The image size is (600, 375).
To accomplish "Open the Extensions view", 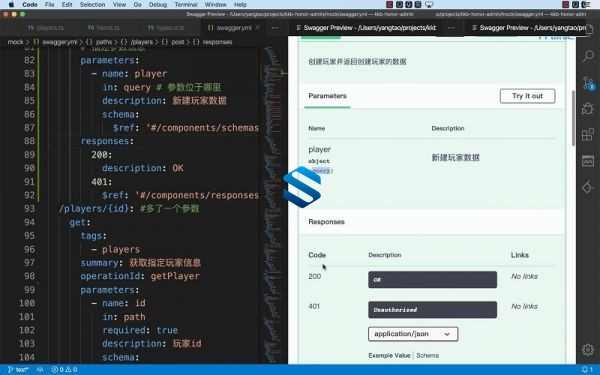I will coord(588,134).
